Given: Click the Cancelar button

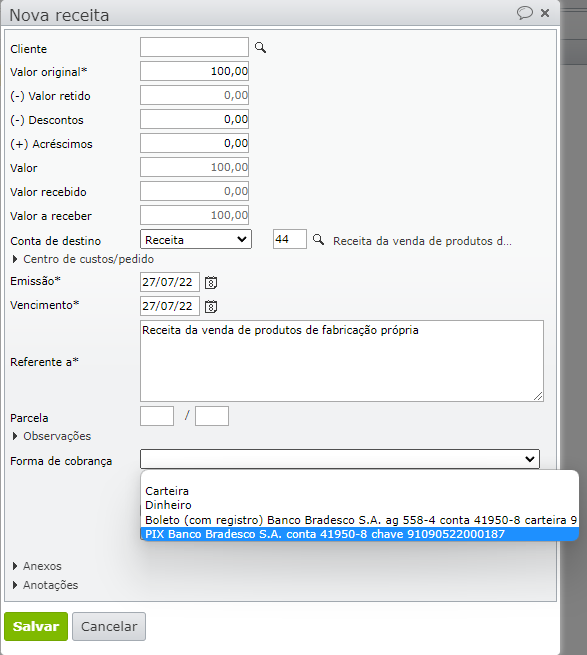Looking at the screenshot, I should 109,626.
